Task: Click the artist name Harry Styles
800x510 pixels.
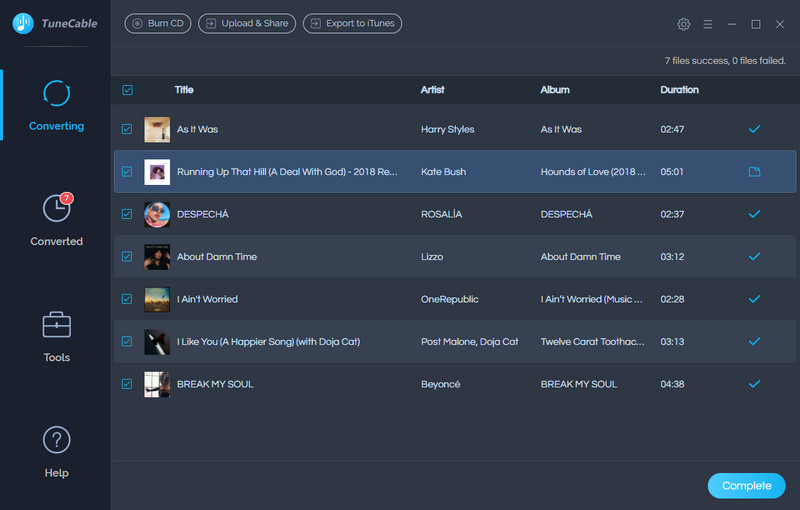Action: (447, 130)
